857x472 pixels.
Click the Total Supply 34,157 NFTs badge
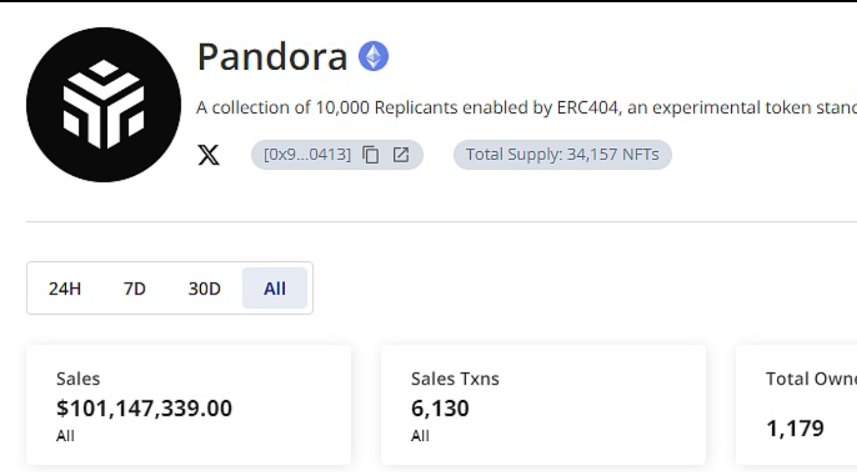tap(562, 155)
